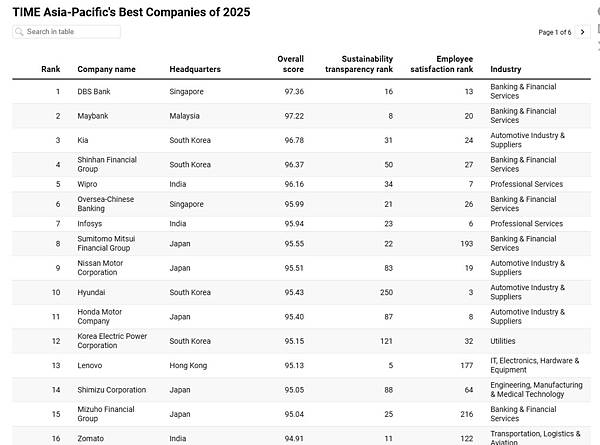
Task: Click the table title heading
Action: pos(131,12)
